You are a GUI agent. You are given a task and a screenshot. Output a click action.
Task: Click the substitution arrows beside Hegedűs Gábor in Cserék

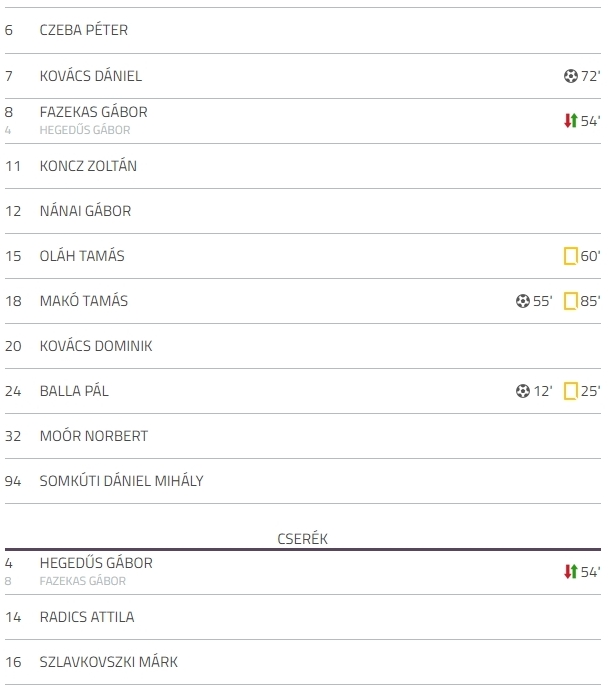571,572
